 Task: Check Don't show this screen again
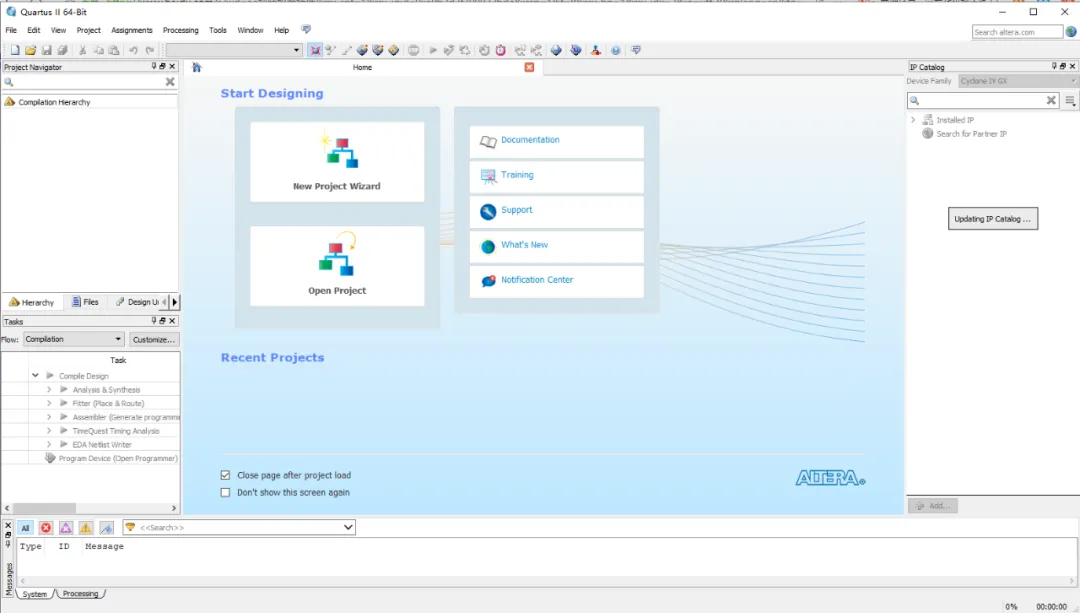pos(225,492)
